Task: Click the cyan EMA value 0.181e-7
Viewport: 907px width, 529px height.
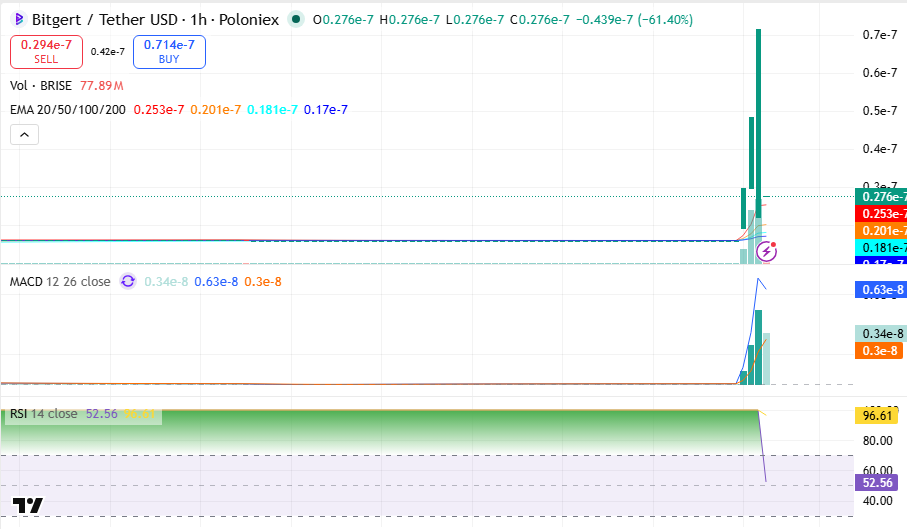Action: point(272,110)
